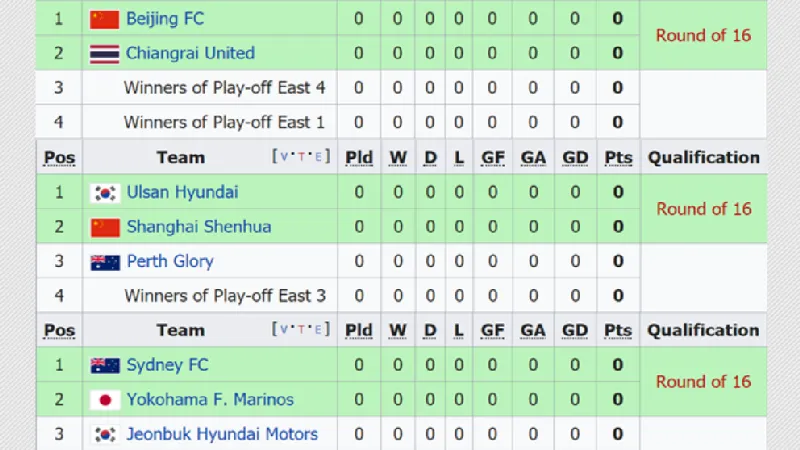This screenshot has width=800, height=450.
Task: Click the China flag beside Beijing FC
Action: coord(104,19)
